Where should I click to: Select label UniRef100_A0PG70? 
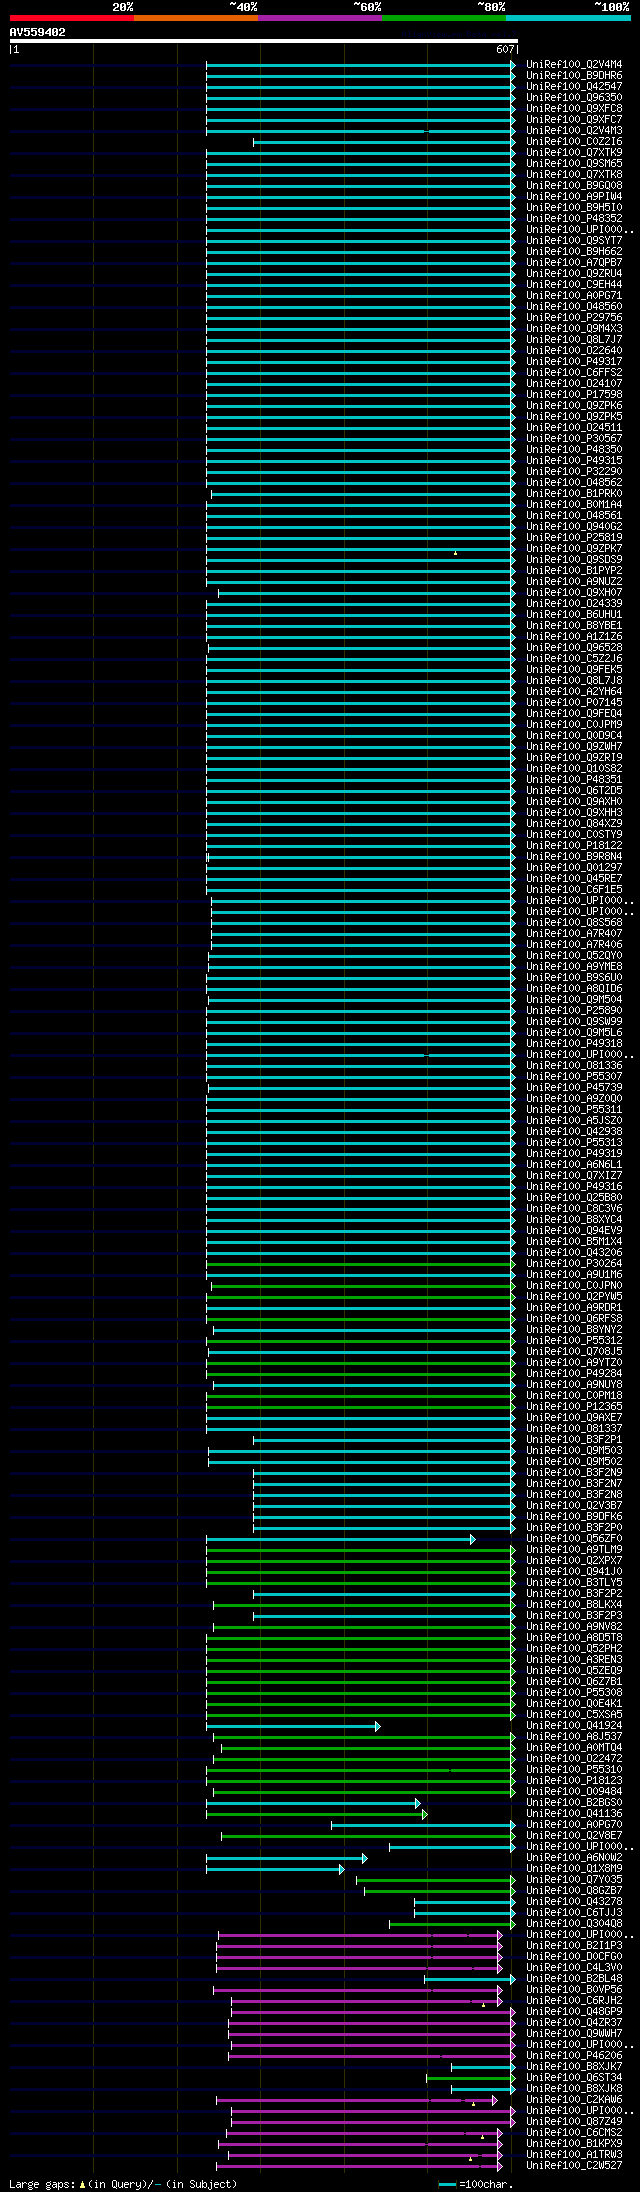(x=574, y=1824)
